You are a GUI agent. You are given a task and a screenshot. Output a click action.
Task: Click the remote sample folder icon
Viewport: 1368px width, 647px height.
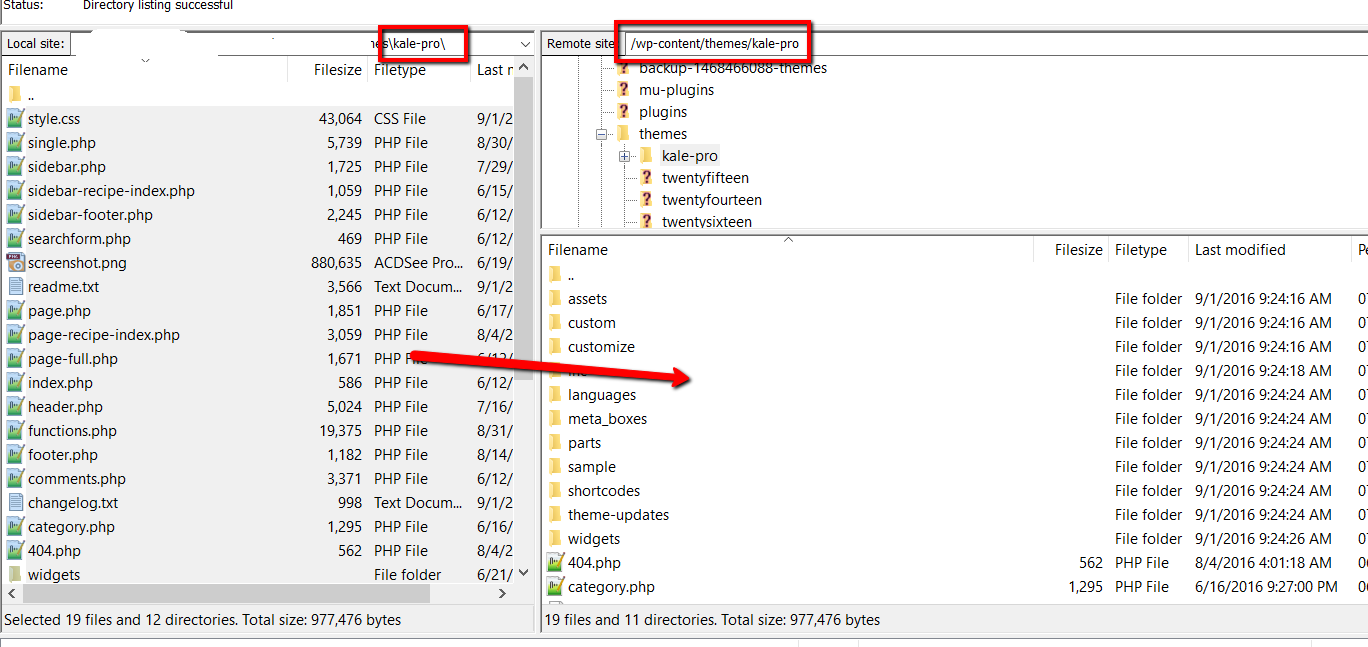pyautogui.click(x=556, y=467)
